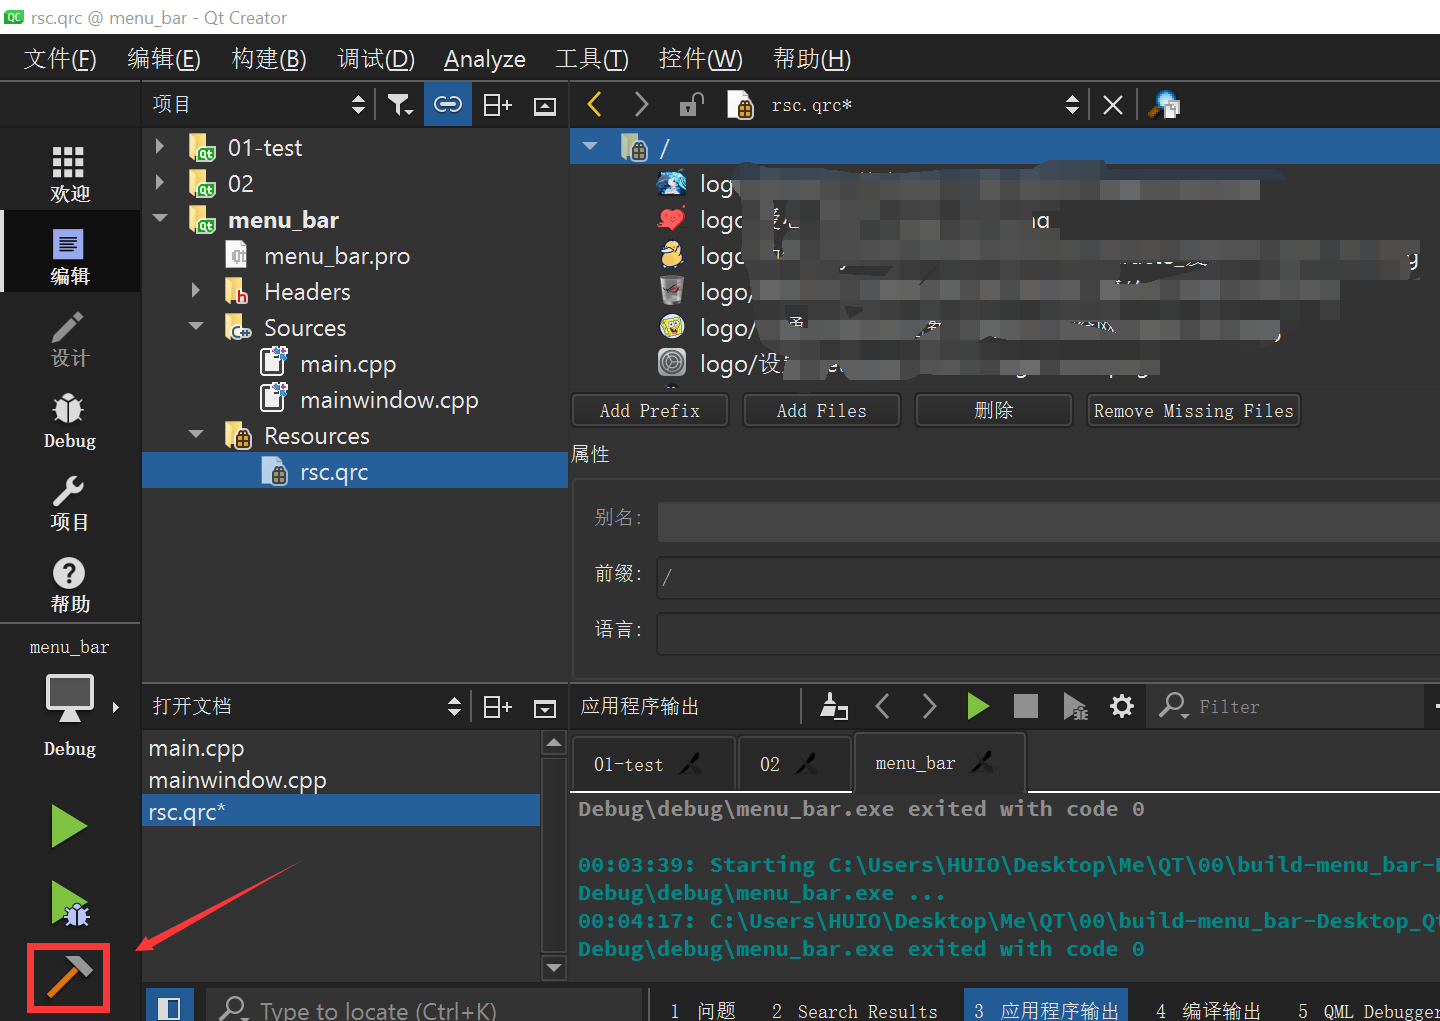
Task: Stop the running application in output pane
Action: [1026, 706]
